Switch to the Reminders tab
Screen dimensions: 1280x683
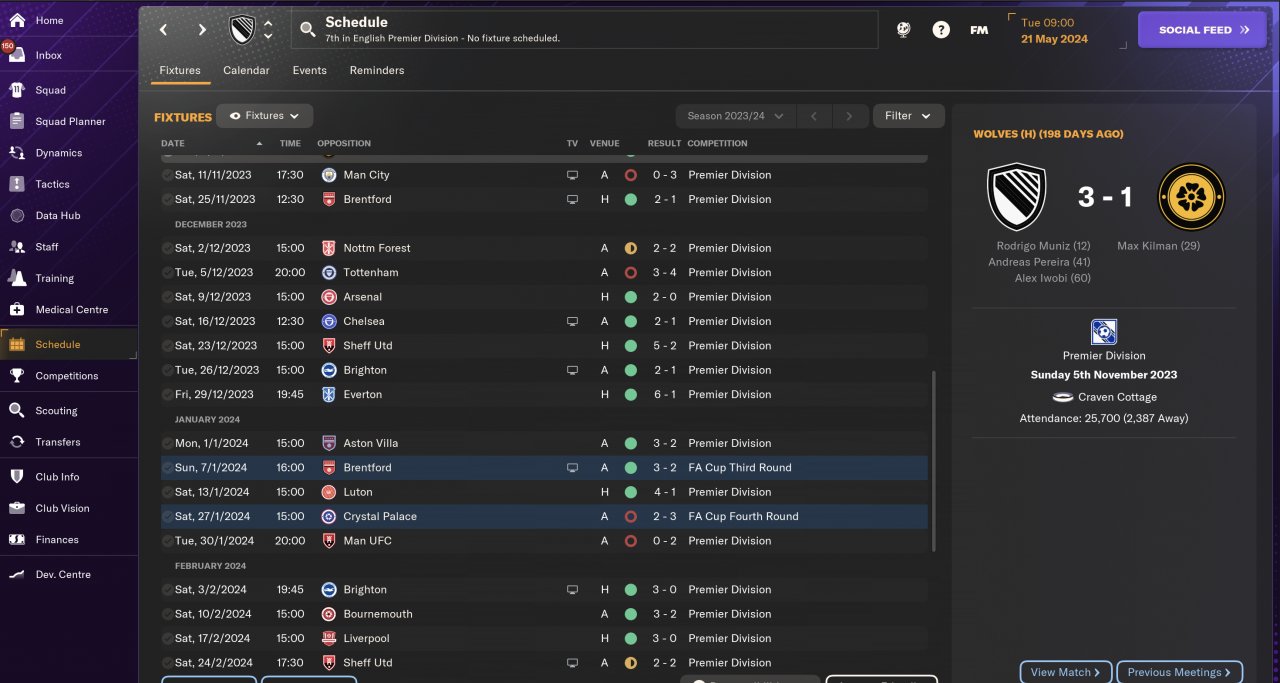pos(377,70)
